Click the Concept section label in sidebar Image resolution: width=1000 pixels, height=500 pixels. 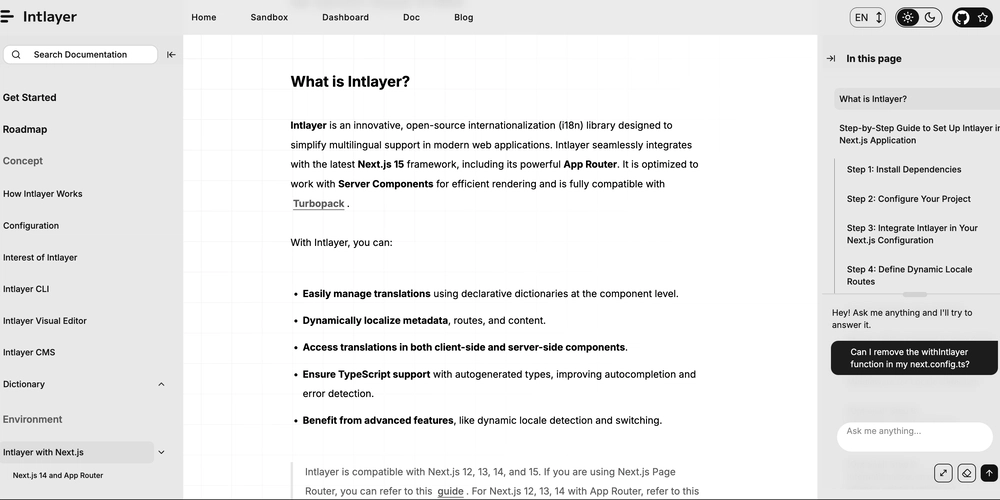coord(23,161)
